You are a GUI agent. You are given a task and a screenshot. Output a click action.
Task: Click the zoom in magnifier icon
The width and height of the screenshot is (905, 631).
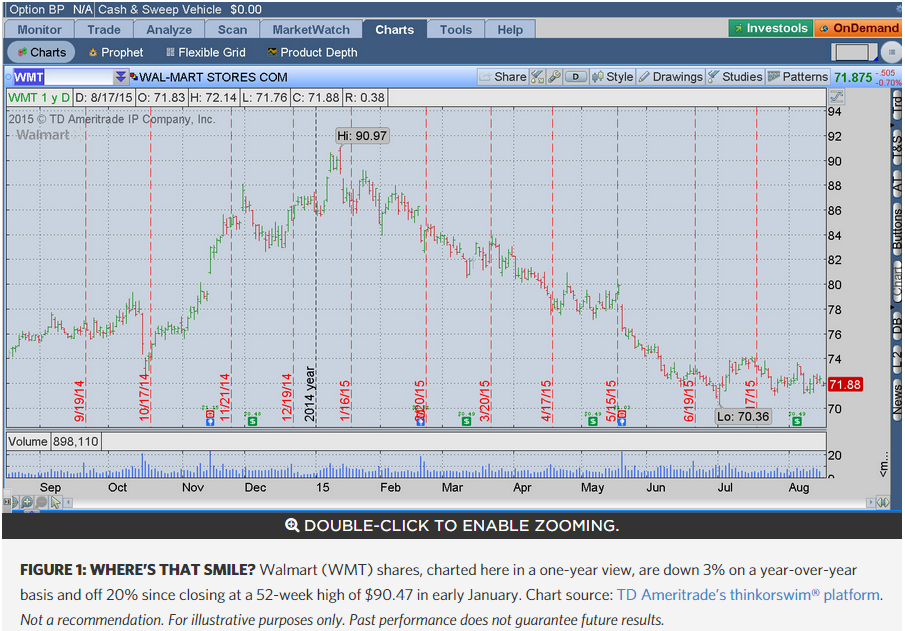27,503
